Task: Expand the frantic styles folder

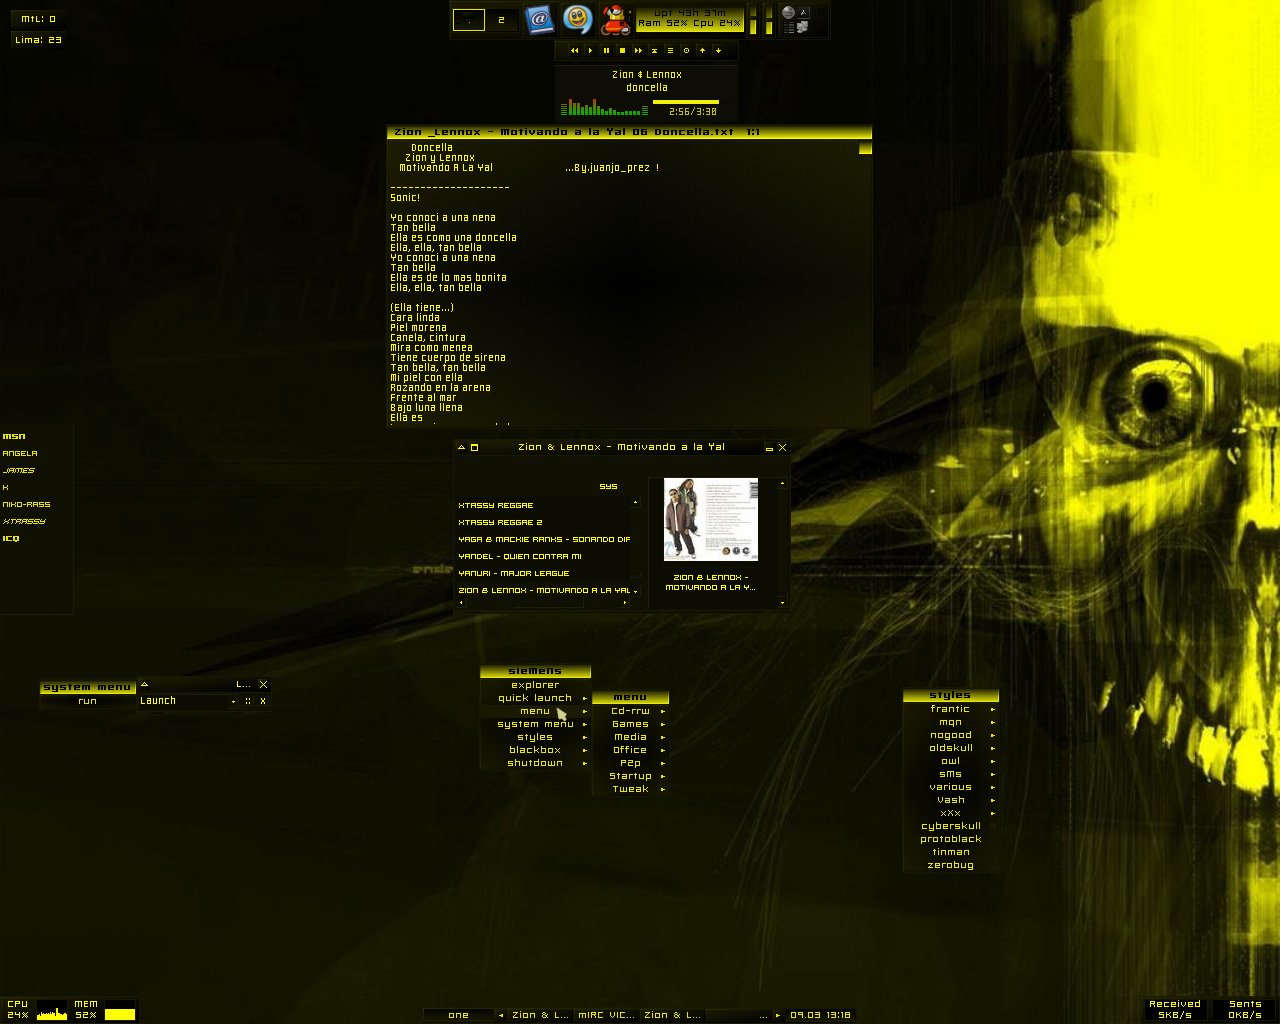Action: 950,709
